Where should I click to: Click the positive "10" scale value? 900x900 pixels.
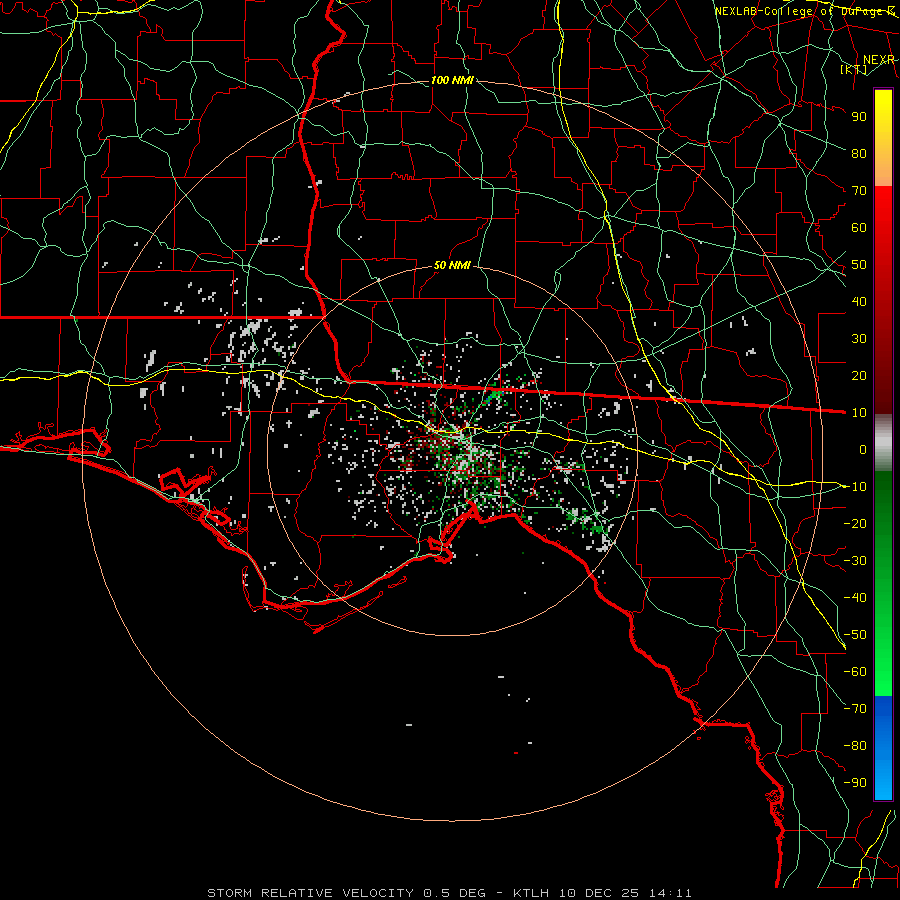[x=859, y=413]
